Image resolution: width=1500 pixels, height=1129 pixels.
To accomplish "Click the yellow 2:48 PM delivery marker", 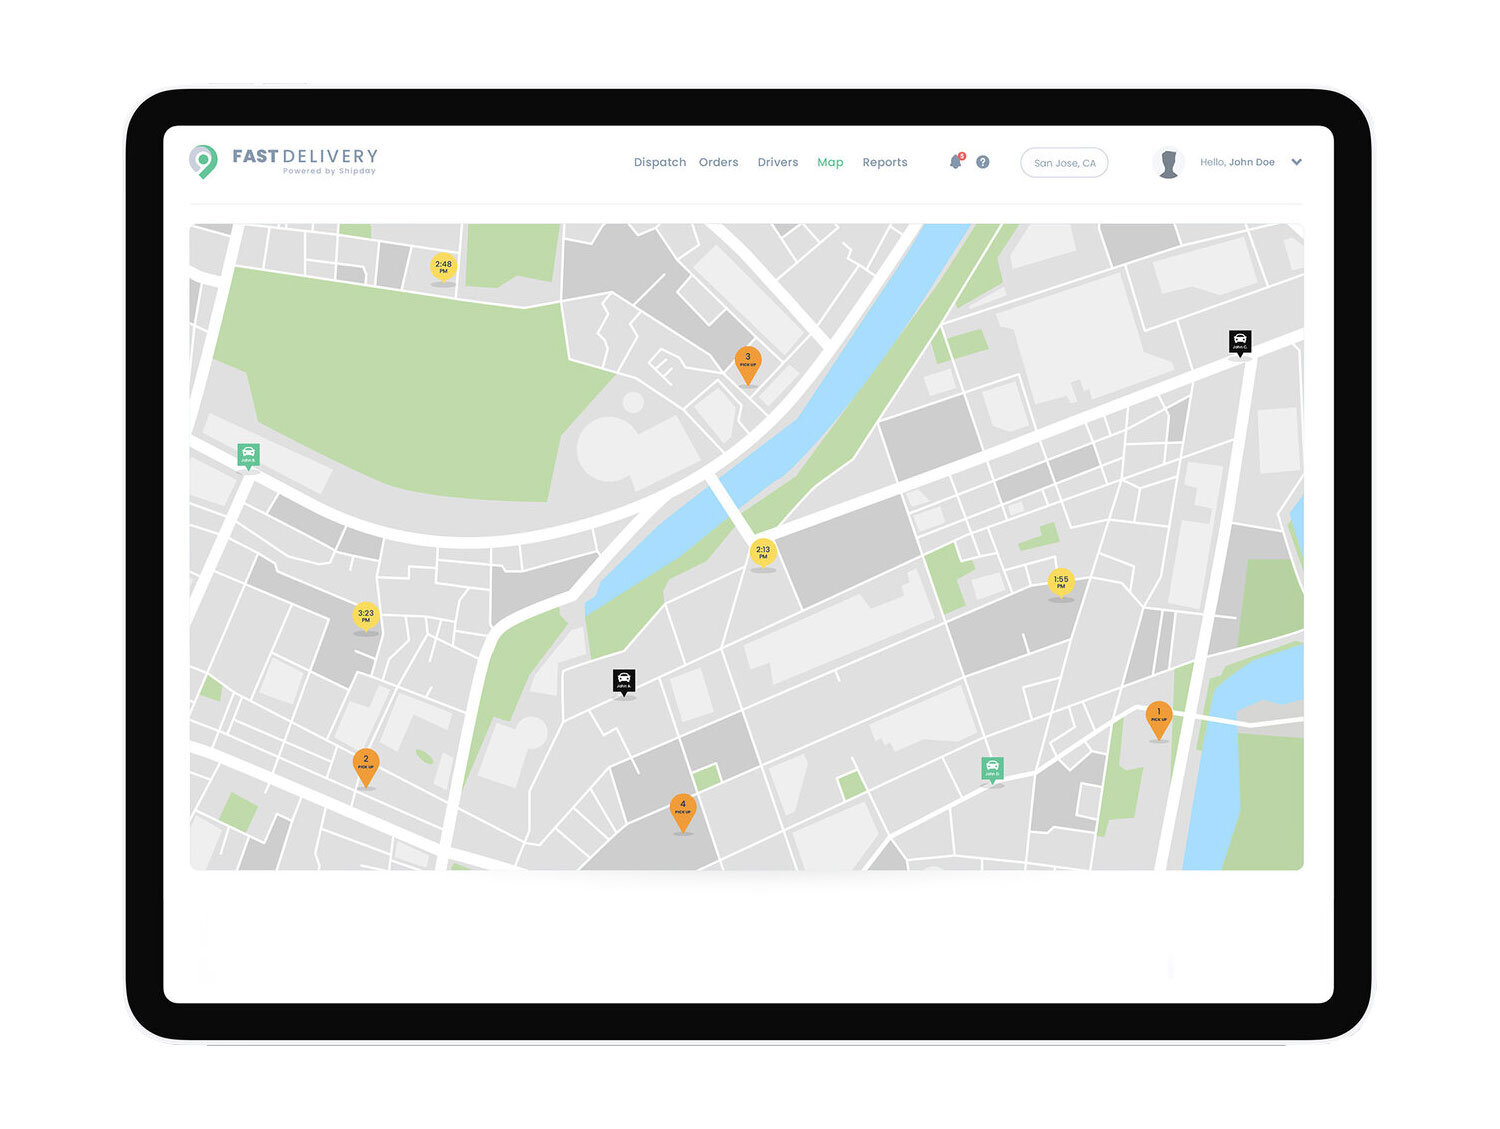I will click(x=443, y=267).
